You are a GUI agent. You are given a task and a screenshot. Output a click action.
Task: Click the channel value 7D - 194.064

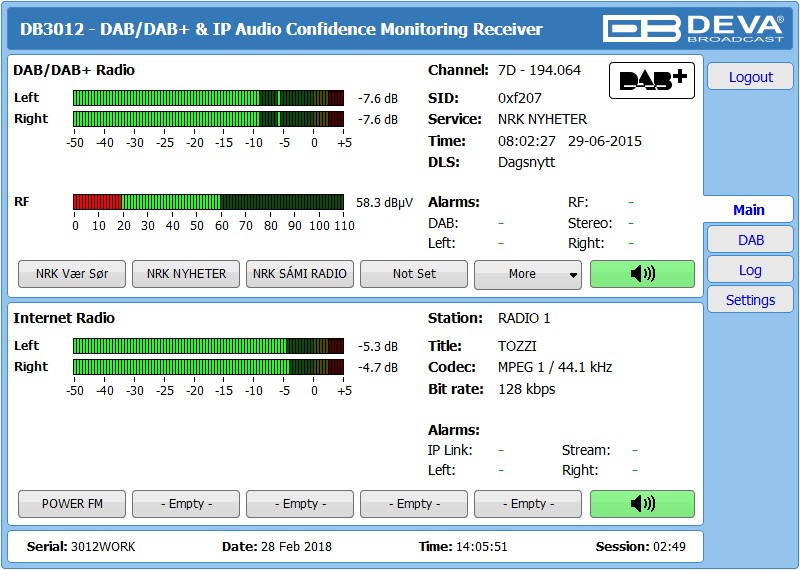pos(539,70)
